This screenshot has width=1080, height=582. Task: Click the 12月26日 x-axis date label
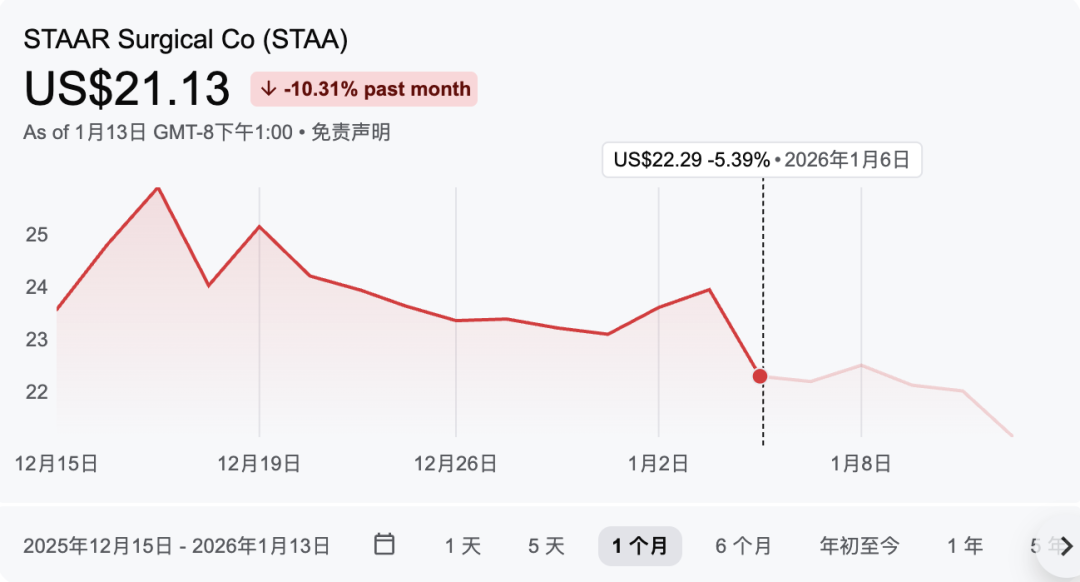tap(456, 463)
